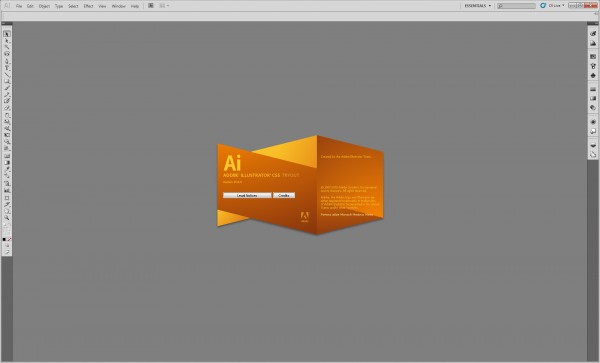Select the Eyedropper tool
Viewport: 600px width, 363px height.
click(7, 168)
